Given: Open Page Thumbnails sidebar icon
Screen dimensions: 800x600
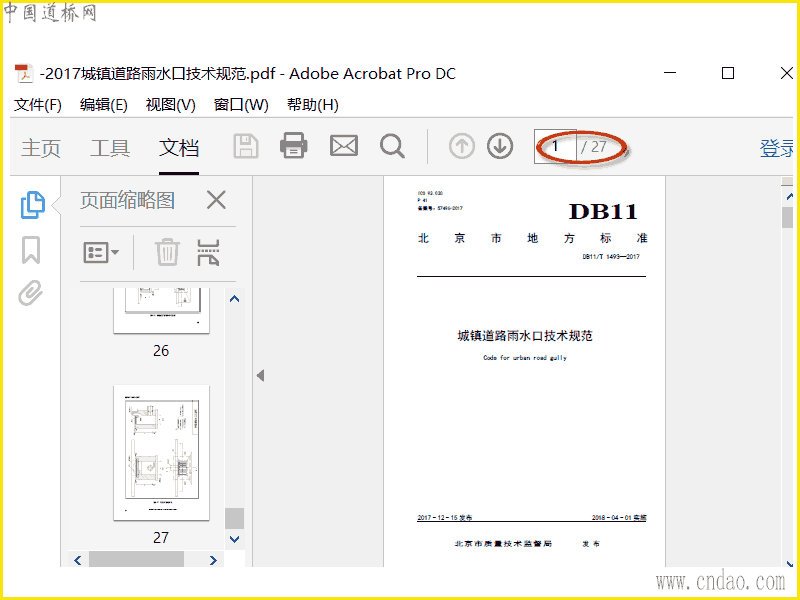Looking at the screenshot, I should point(33,205).
